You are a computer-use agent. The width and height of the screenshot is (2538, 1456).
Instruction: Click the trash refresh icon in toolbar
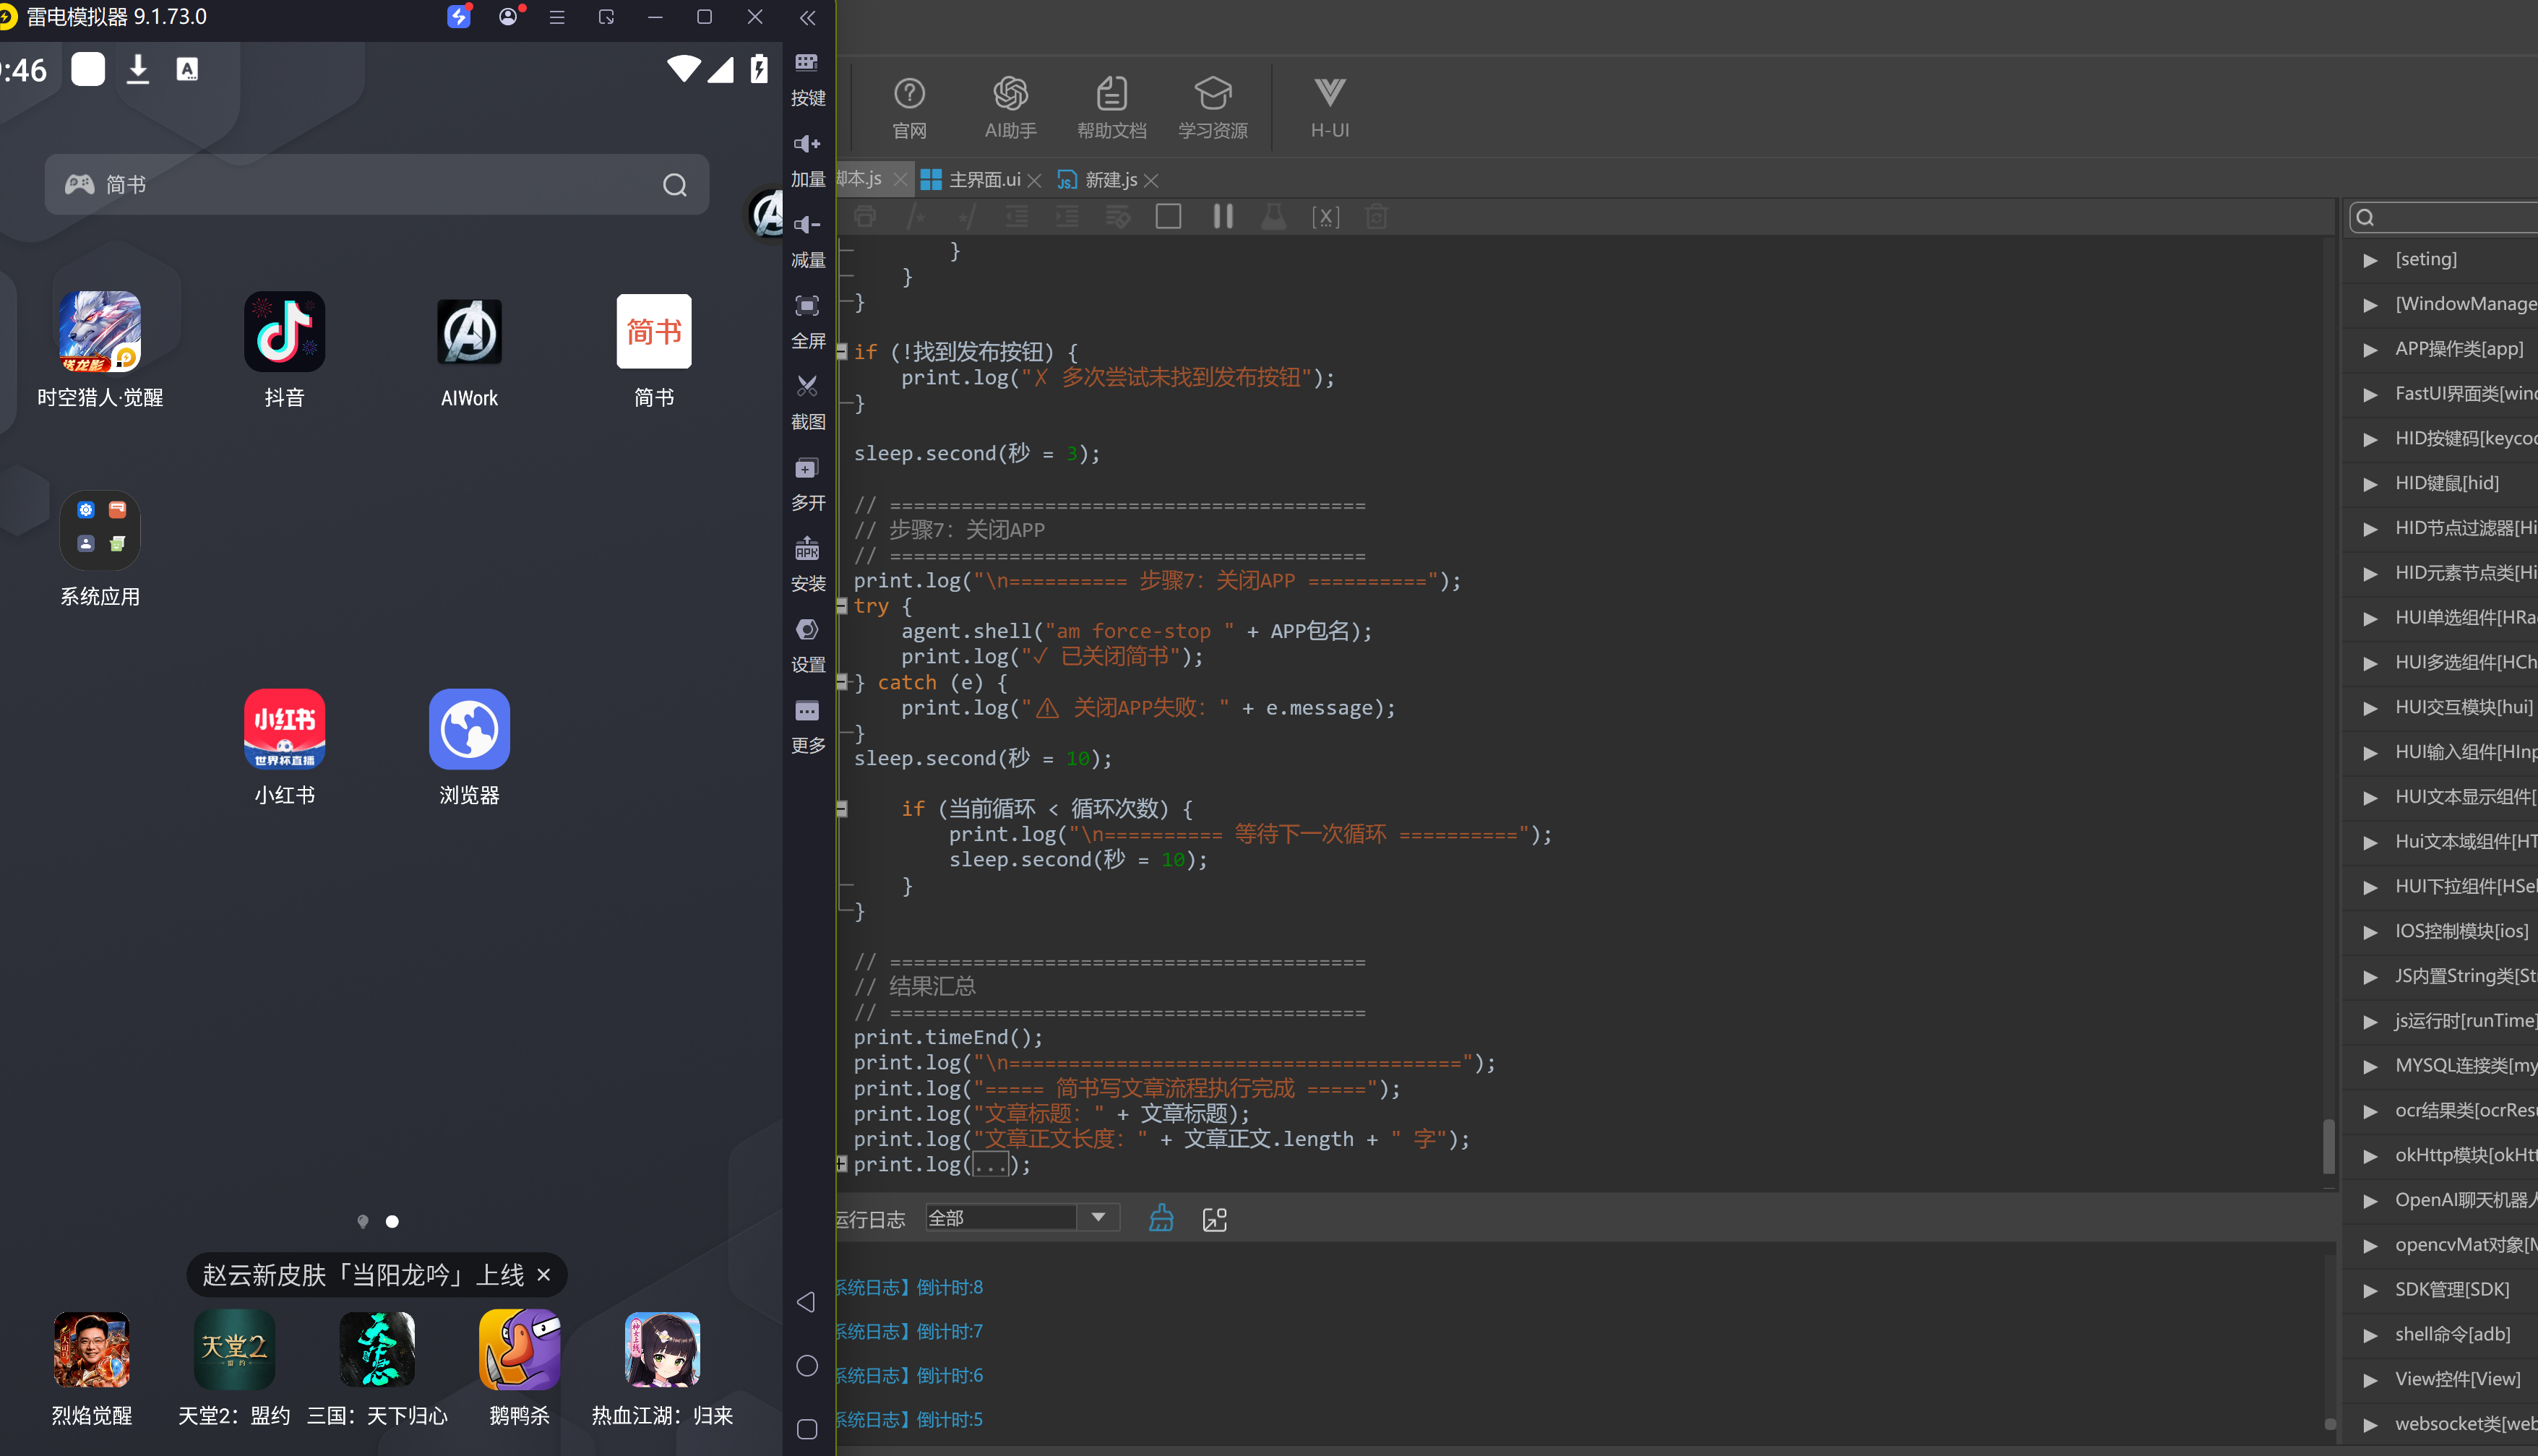(1376, 216)
